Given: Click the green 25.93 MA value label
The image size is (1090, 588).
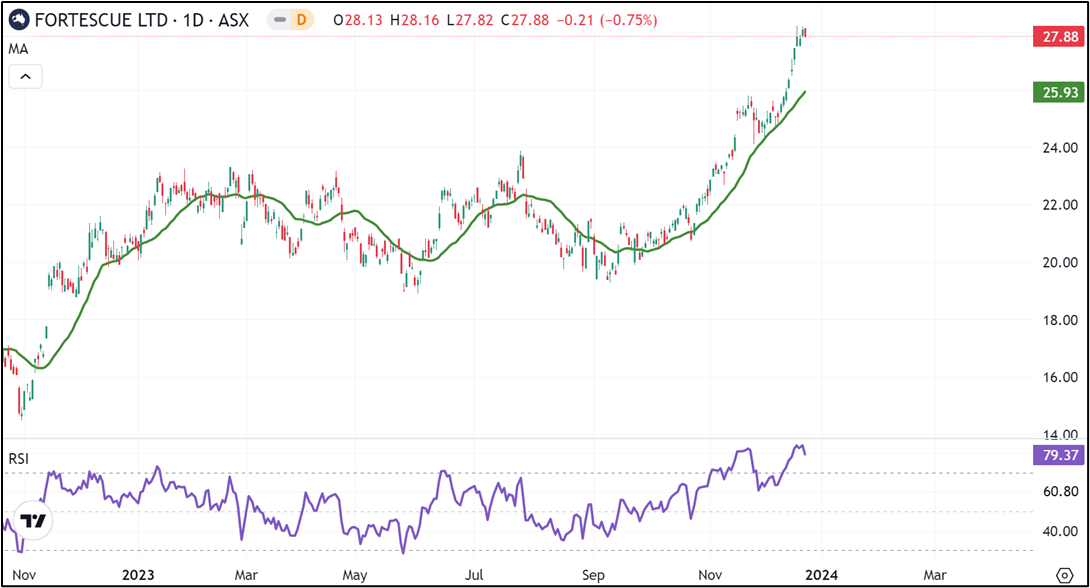Looking at the screenshot, I should [1059, 92].
